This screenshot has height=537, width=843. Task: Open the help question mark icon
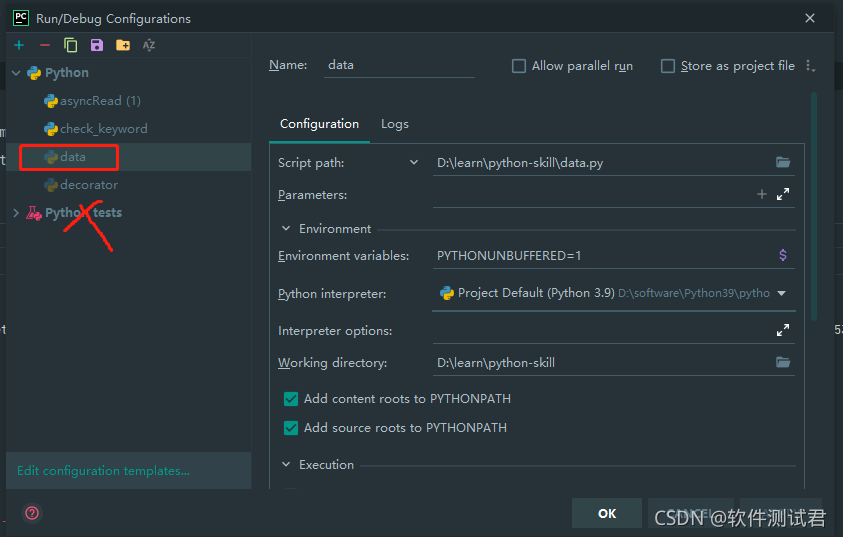tap(32, 513)
